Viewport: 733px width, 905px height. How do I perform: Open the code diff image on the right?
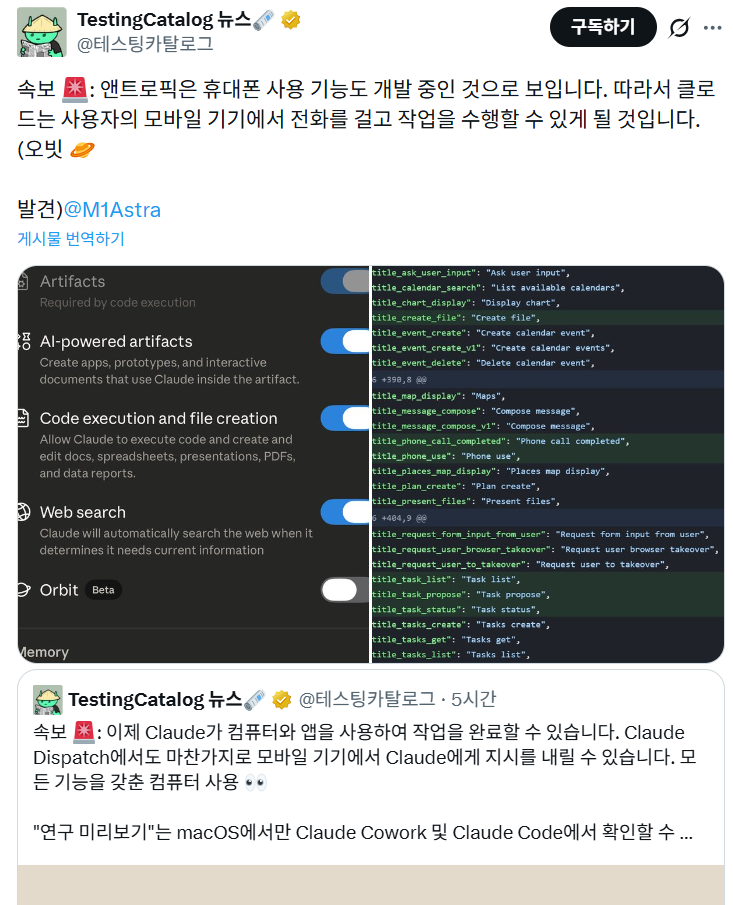tap(548, 464)
